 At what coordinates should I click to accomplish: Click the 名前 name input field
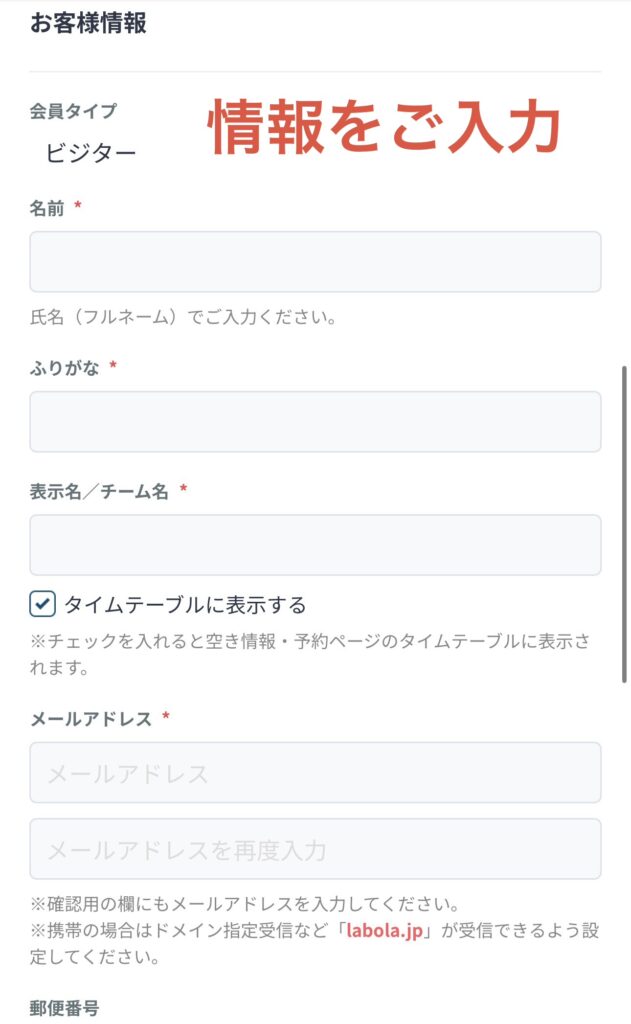point(315,262)
